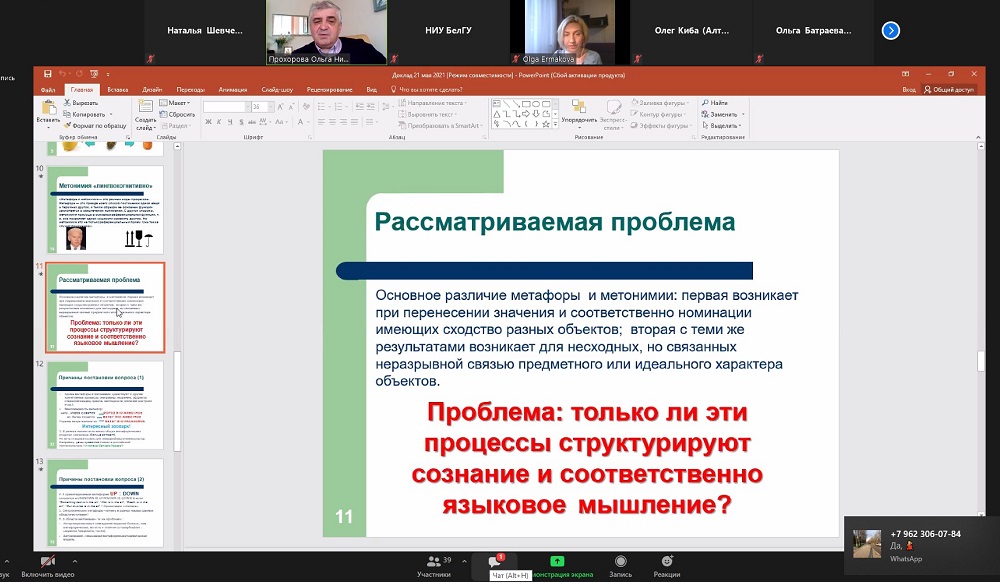Switch to the Animation (Анимация) tab
Viewport: 1000px width, 582px height.
click(232, 89)
